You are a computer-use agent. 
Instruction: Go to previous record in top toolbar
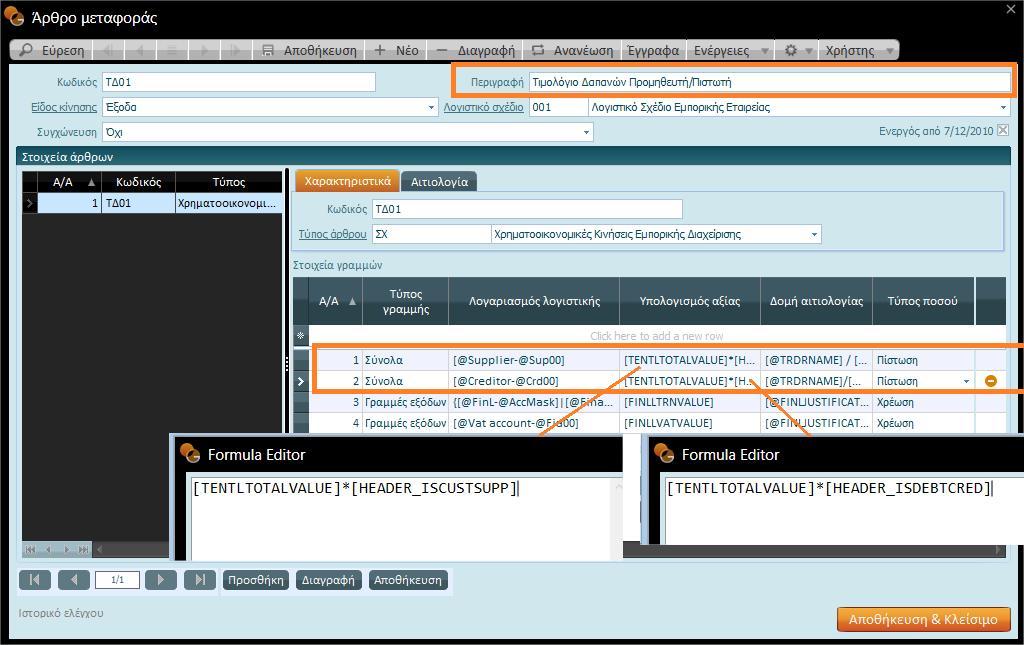[x=140, y=50]
